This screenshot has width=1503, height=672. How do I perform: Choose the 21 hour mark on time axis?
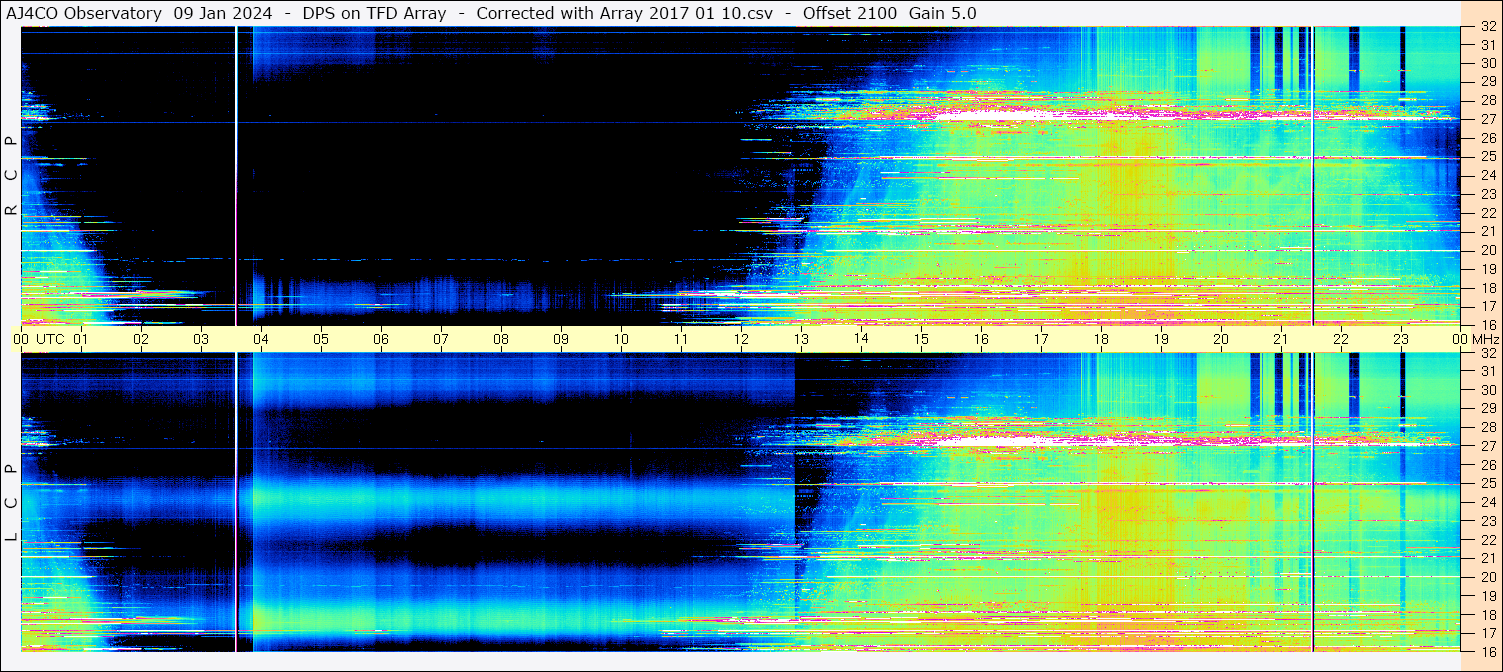[x=1281, y=339]
